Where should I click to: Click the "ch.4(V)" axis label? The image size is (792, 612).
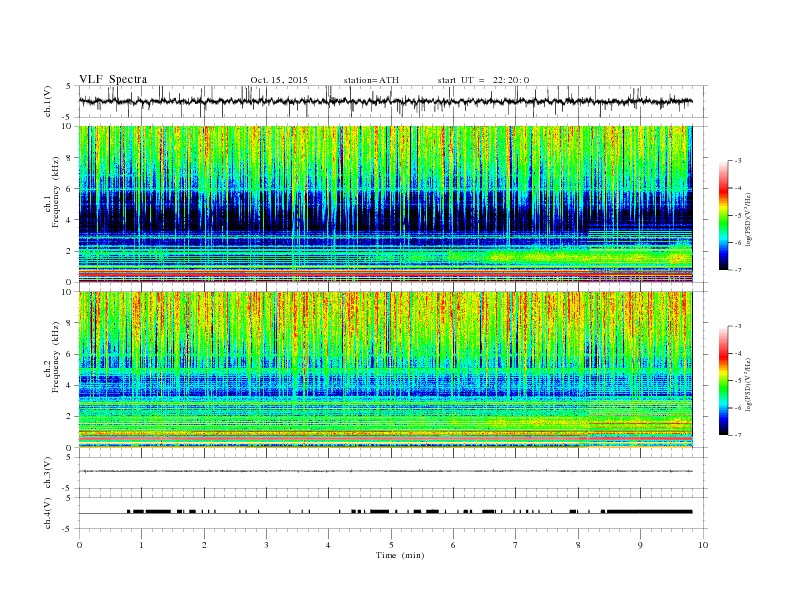(x=48, y=514)
